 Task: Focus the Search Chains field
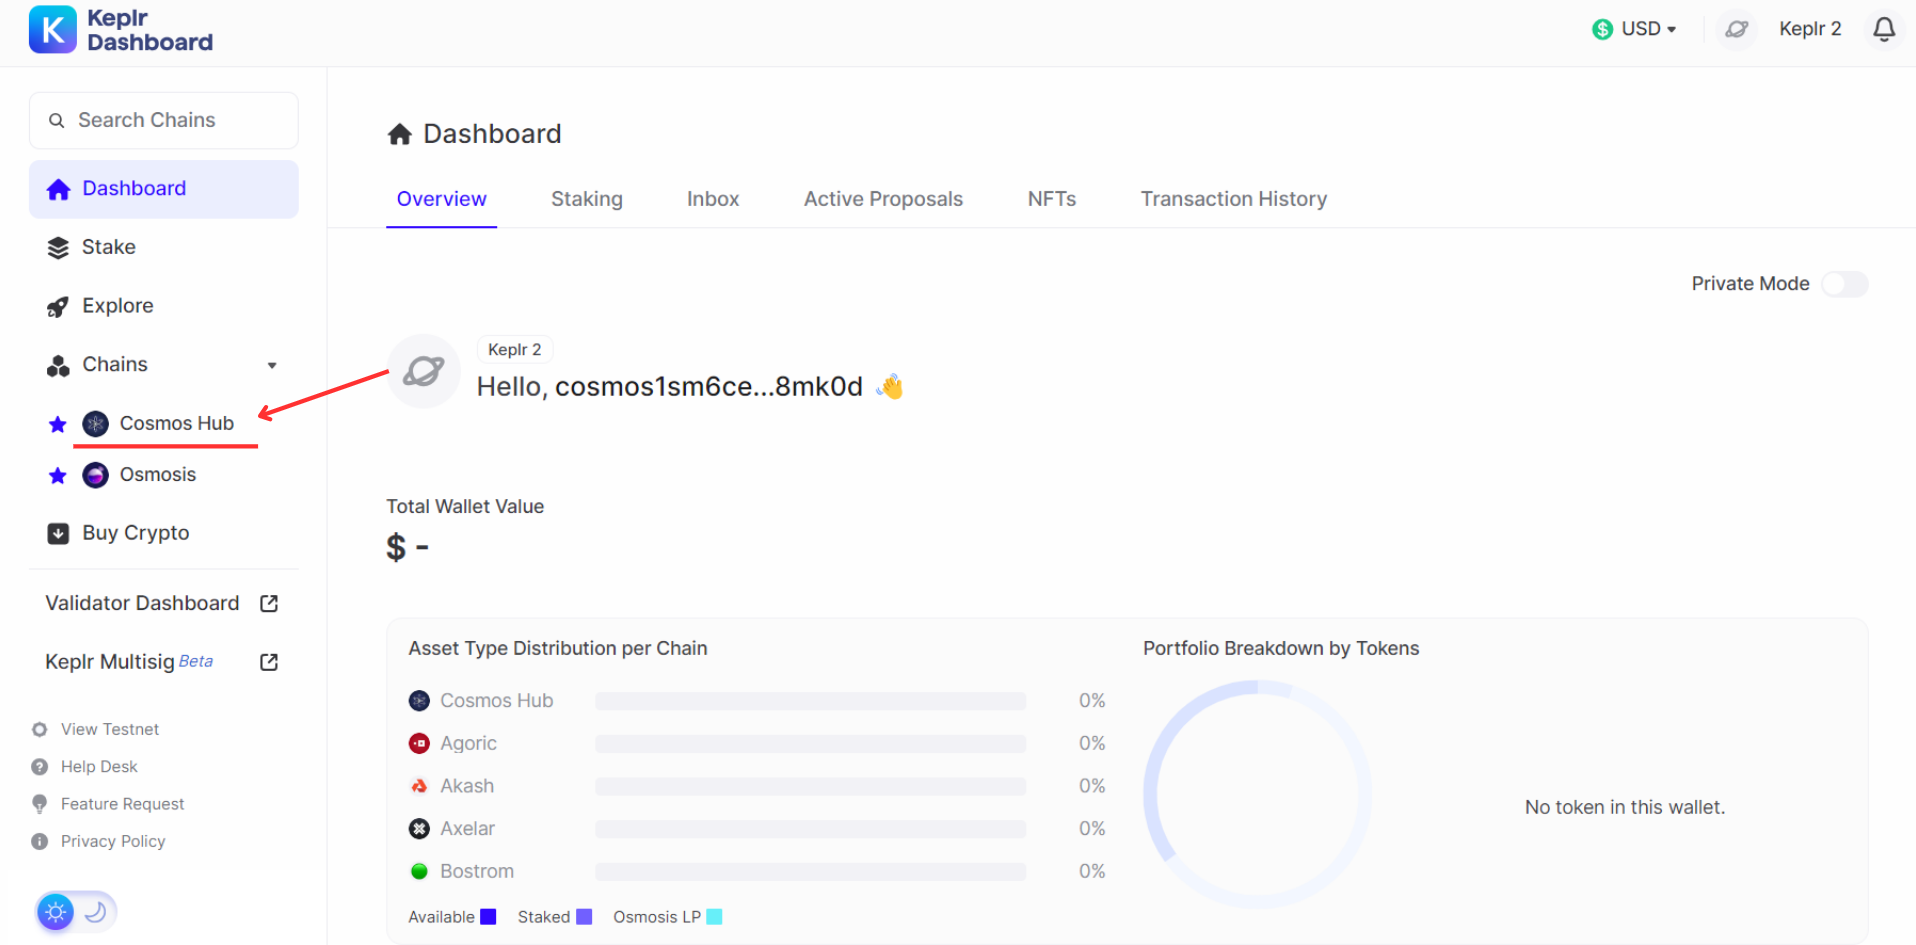tap(164, 120)
